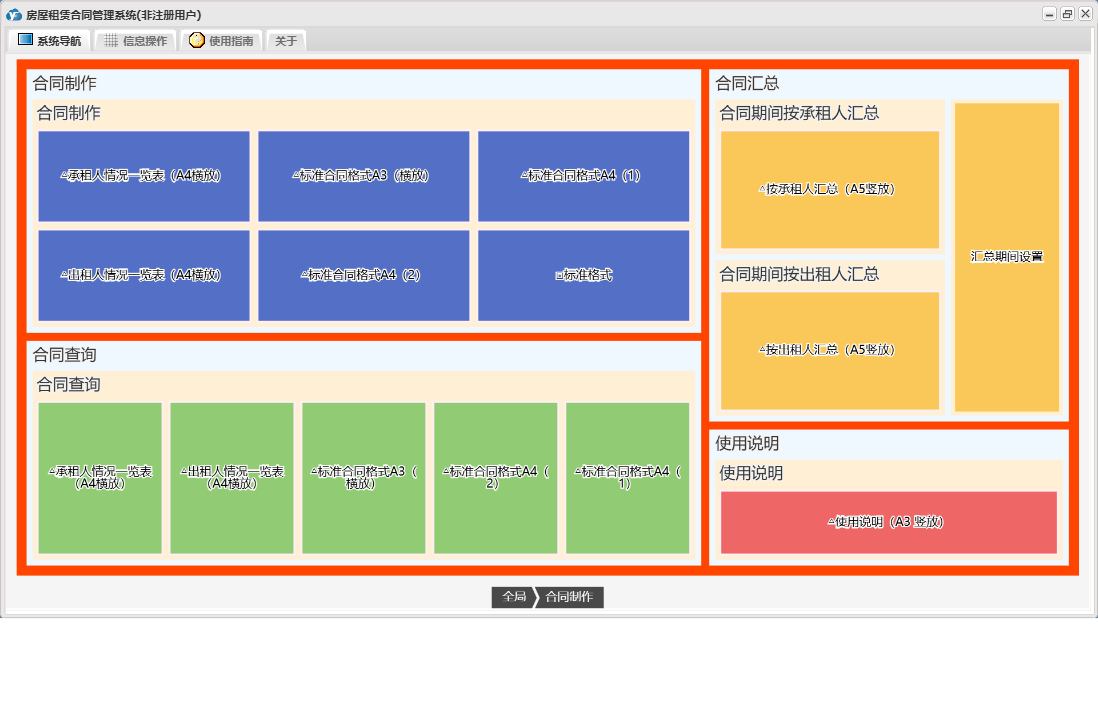Close the 房屋租赁合同管理系统 window
The image size is (1098, 716).
[1085, 14]
